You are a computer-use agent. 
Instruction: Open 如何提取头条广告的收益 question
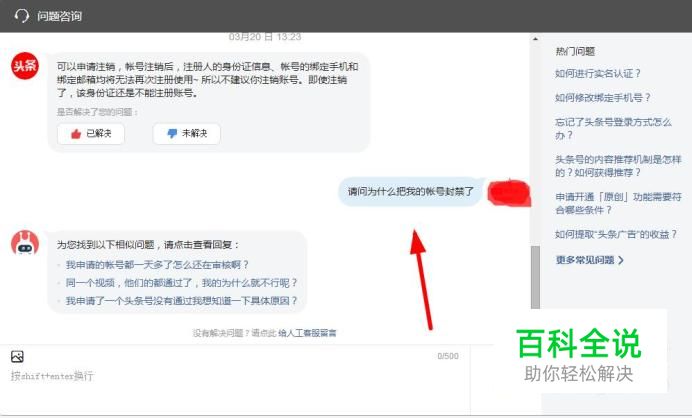616,234
